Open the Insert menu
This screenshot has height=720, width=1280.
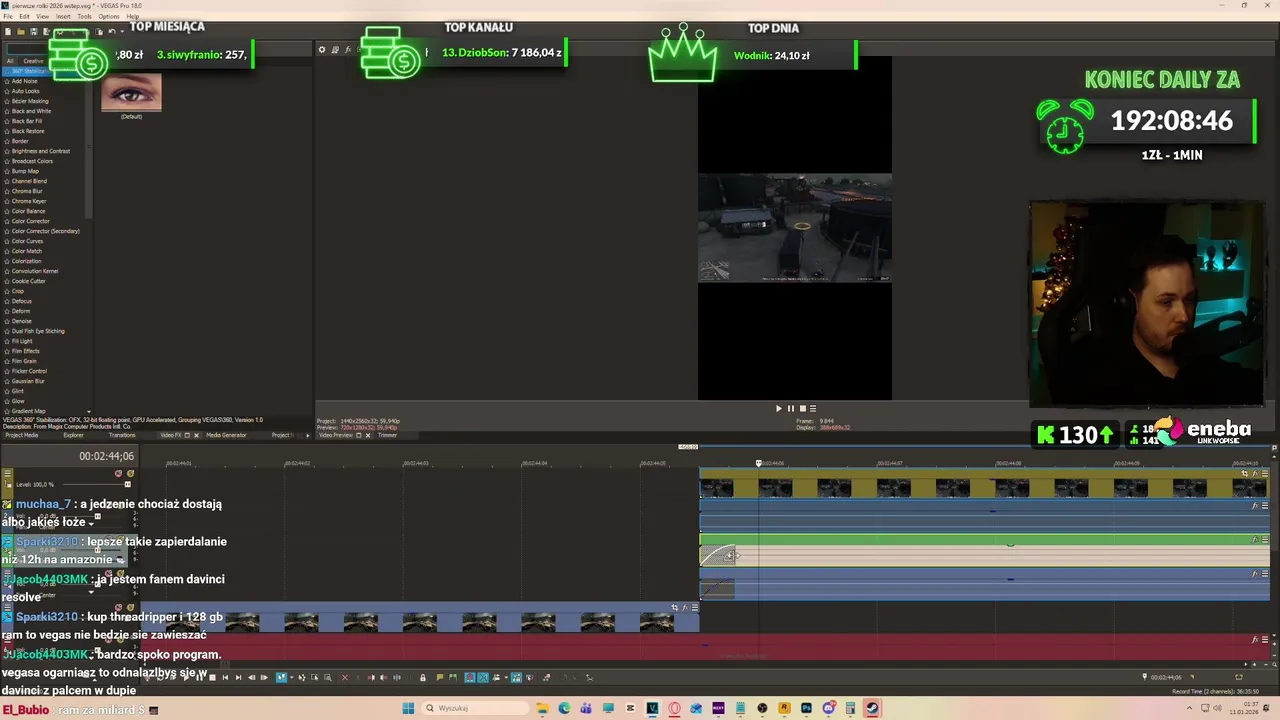coord(63,17)
